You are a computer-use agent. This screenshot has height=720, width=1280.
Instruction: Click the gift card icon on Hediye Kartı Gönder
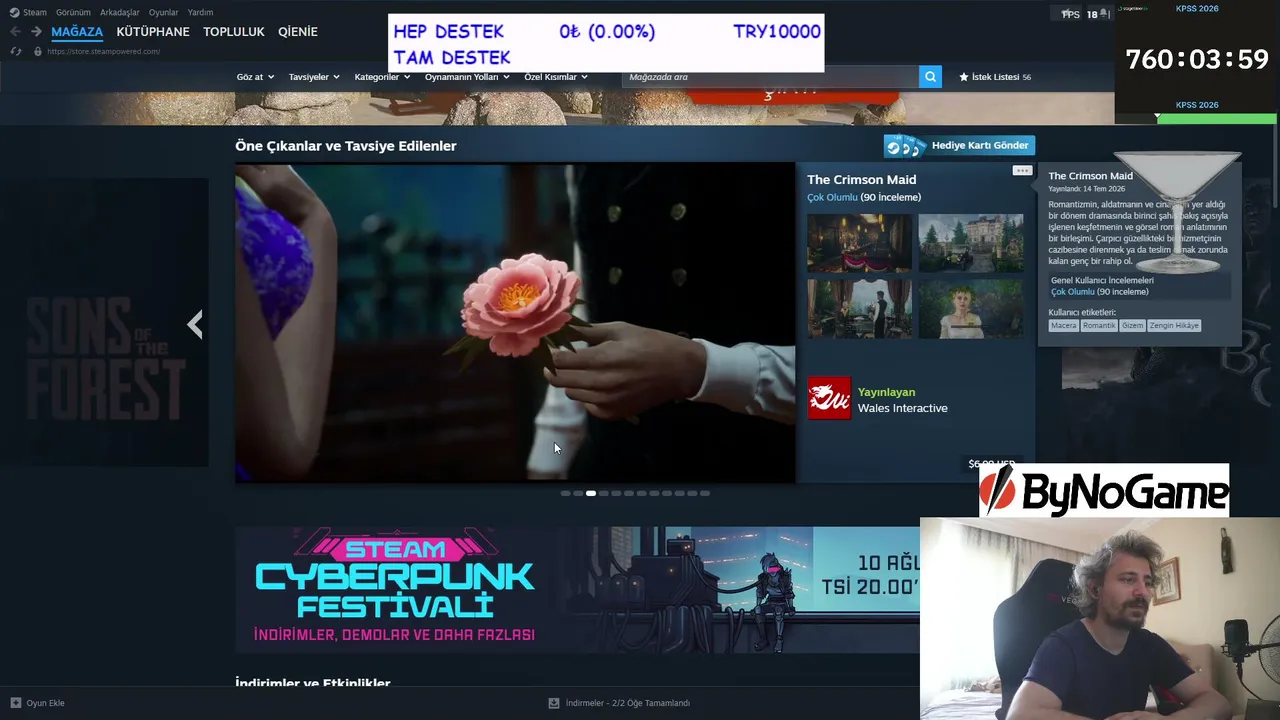point(906,146)
